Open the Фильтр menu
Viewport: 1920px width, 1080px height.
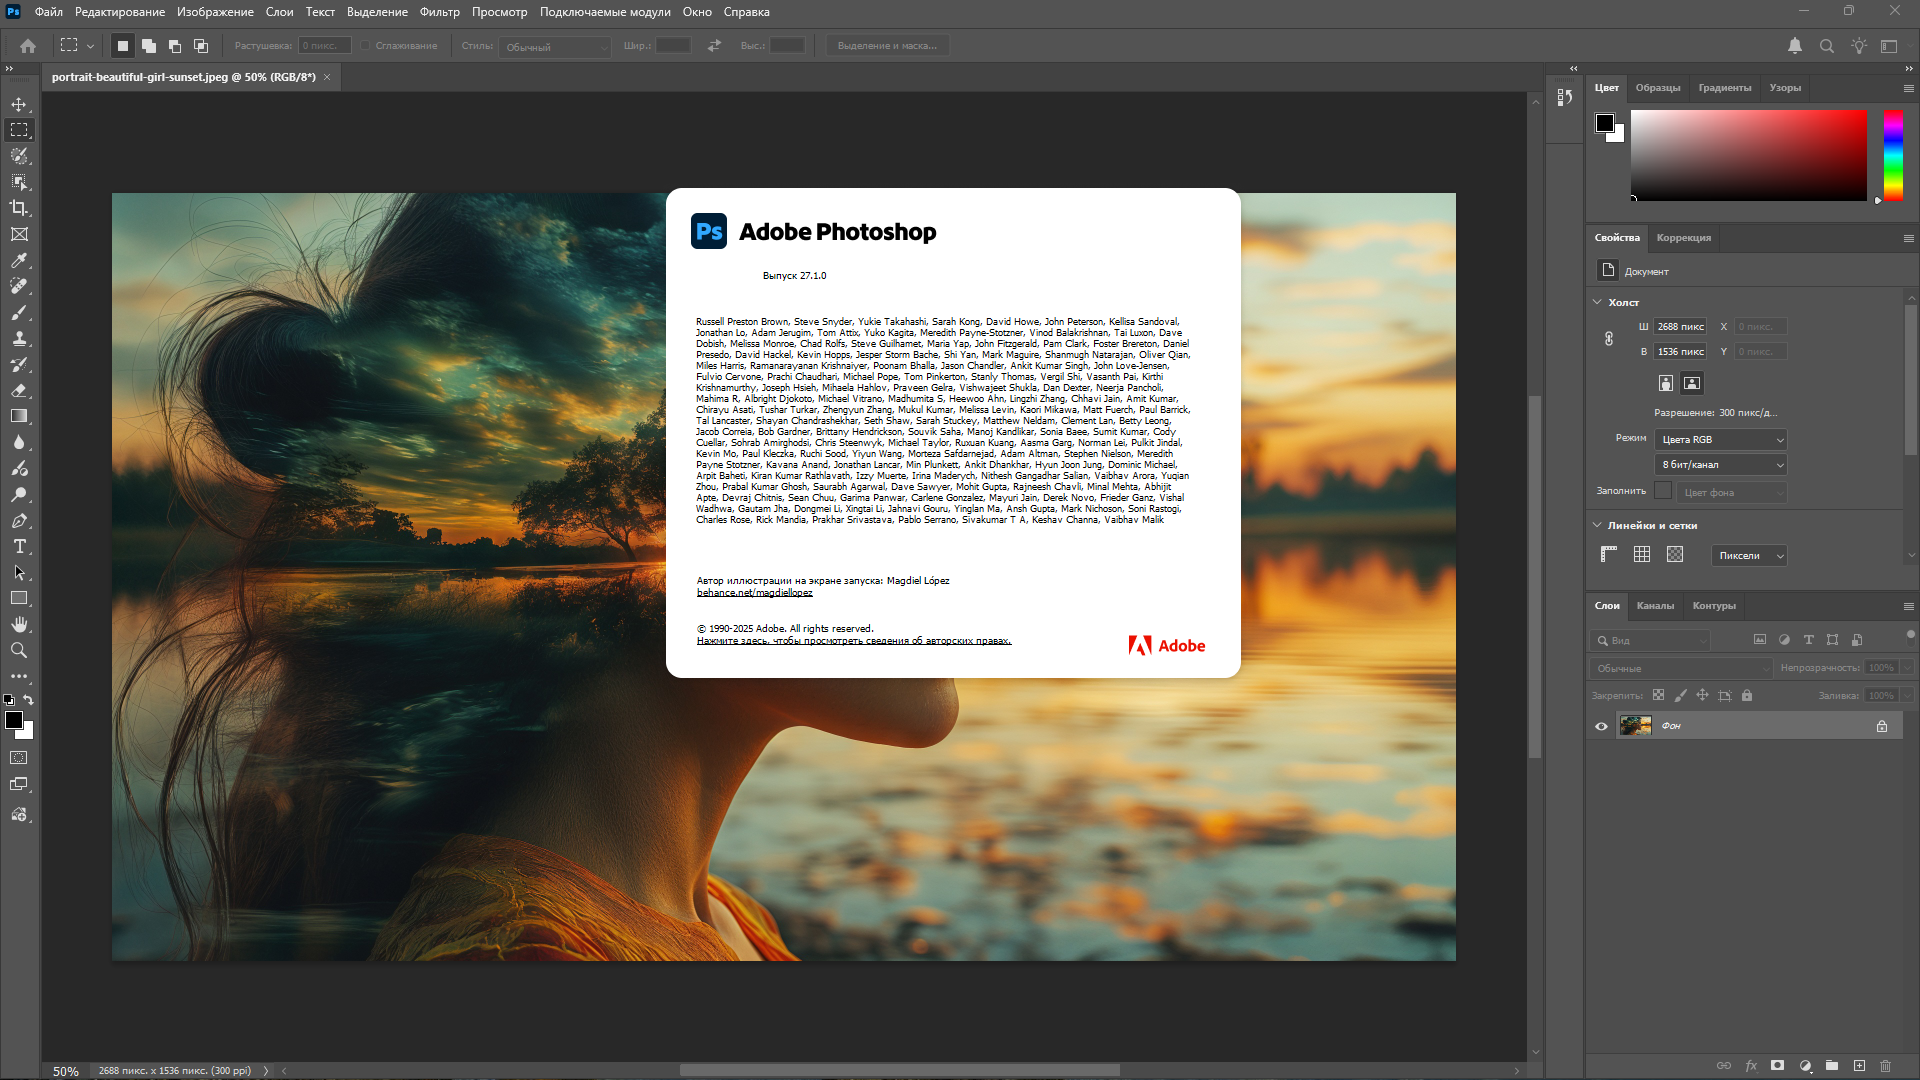(439, 12)
